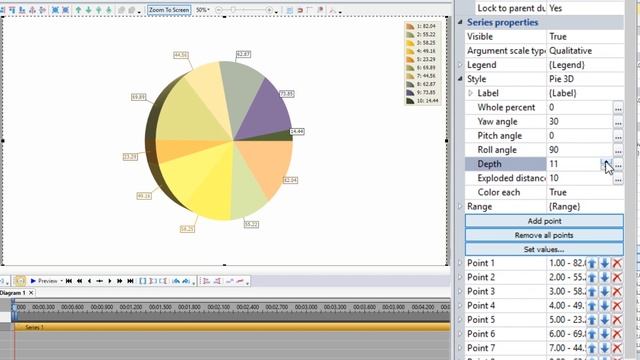Select the Point 4 row label
The width and height of the screenshot is (640, 360).
pos(481,306)
